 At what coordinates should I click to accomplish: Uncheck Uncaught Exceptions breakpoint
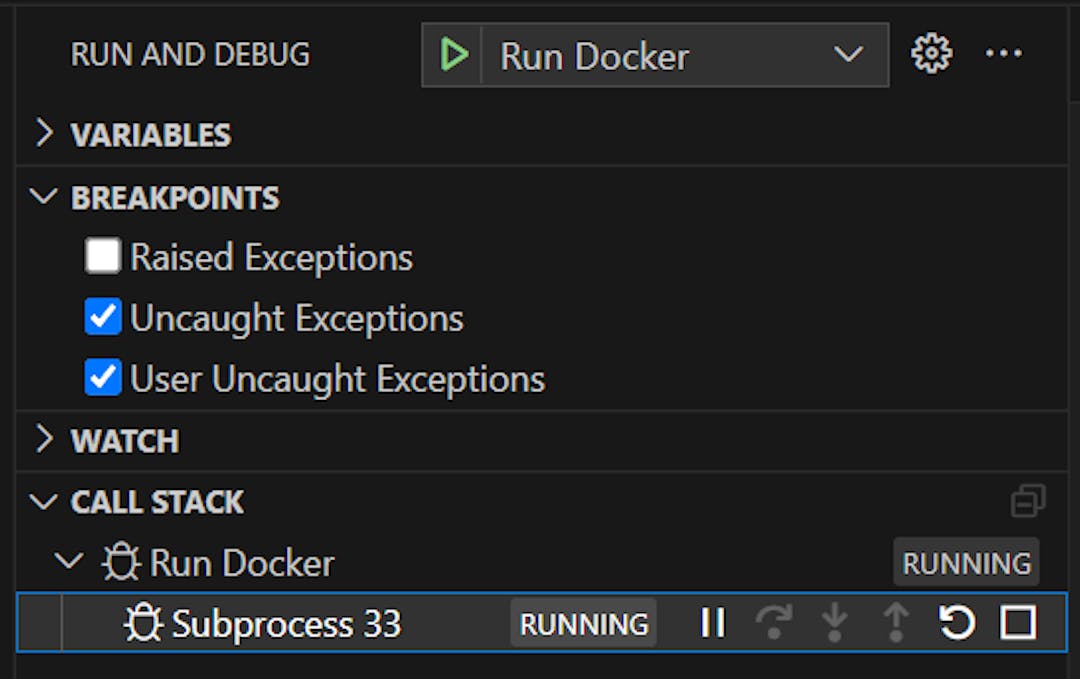click(x=103, y=317)
